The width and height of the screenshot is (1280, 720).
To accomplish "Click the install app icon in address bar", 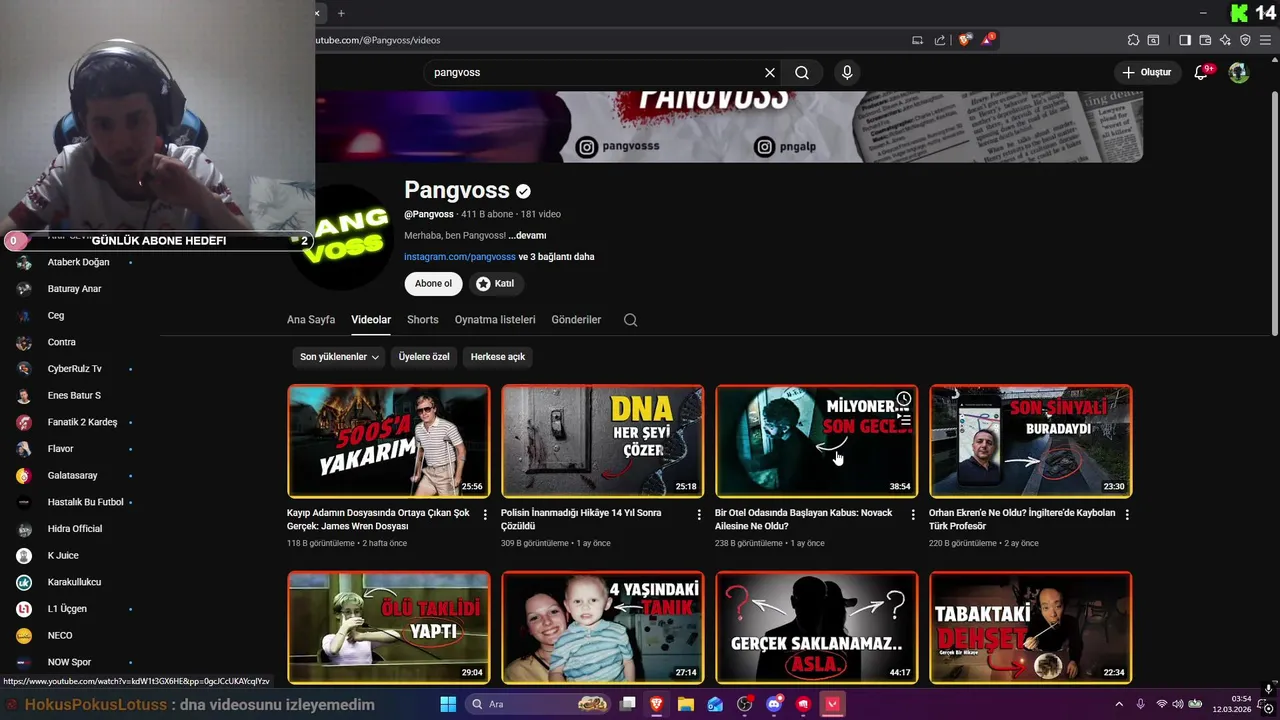I will coord(917,40).
